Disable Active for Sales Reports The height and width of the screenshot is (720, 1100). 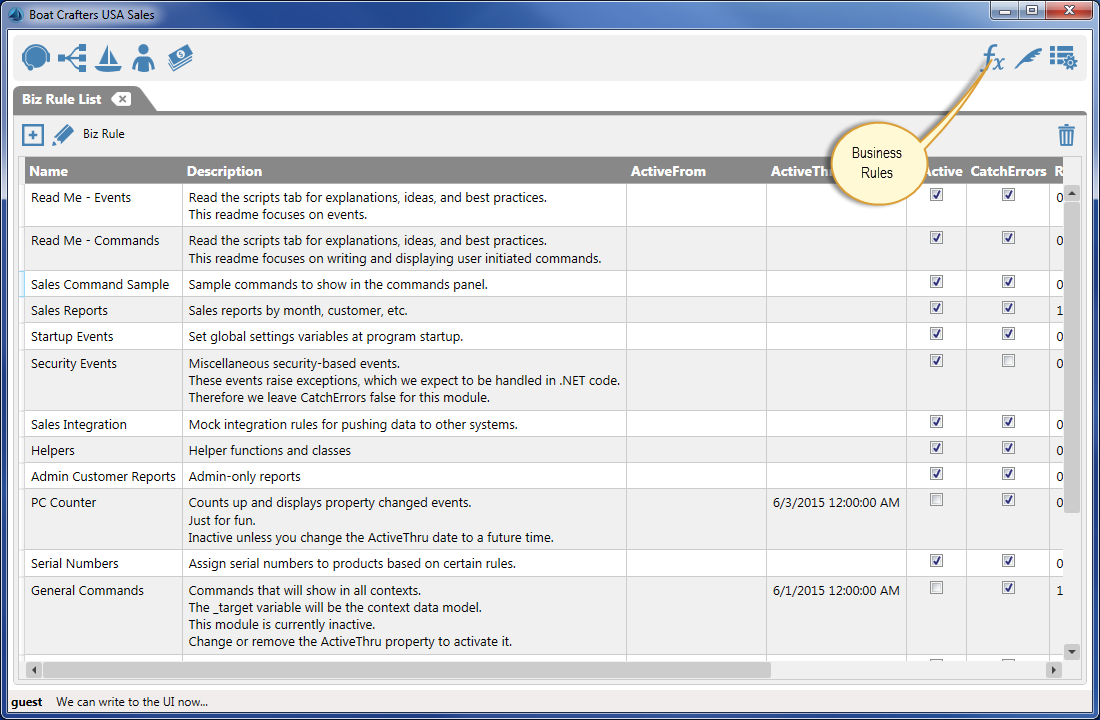tap(937, 307)
